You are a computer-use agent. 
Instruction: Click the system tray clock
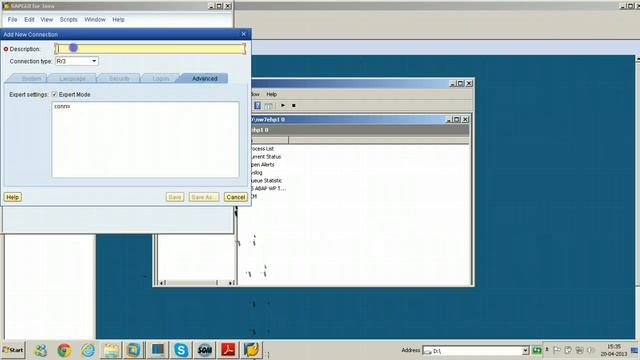[613, 350]
